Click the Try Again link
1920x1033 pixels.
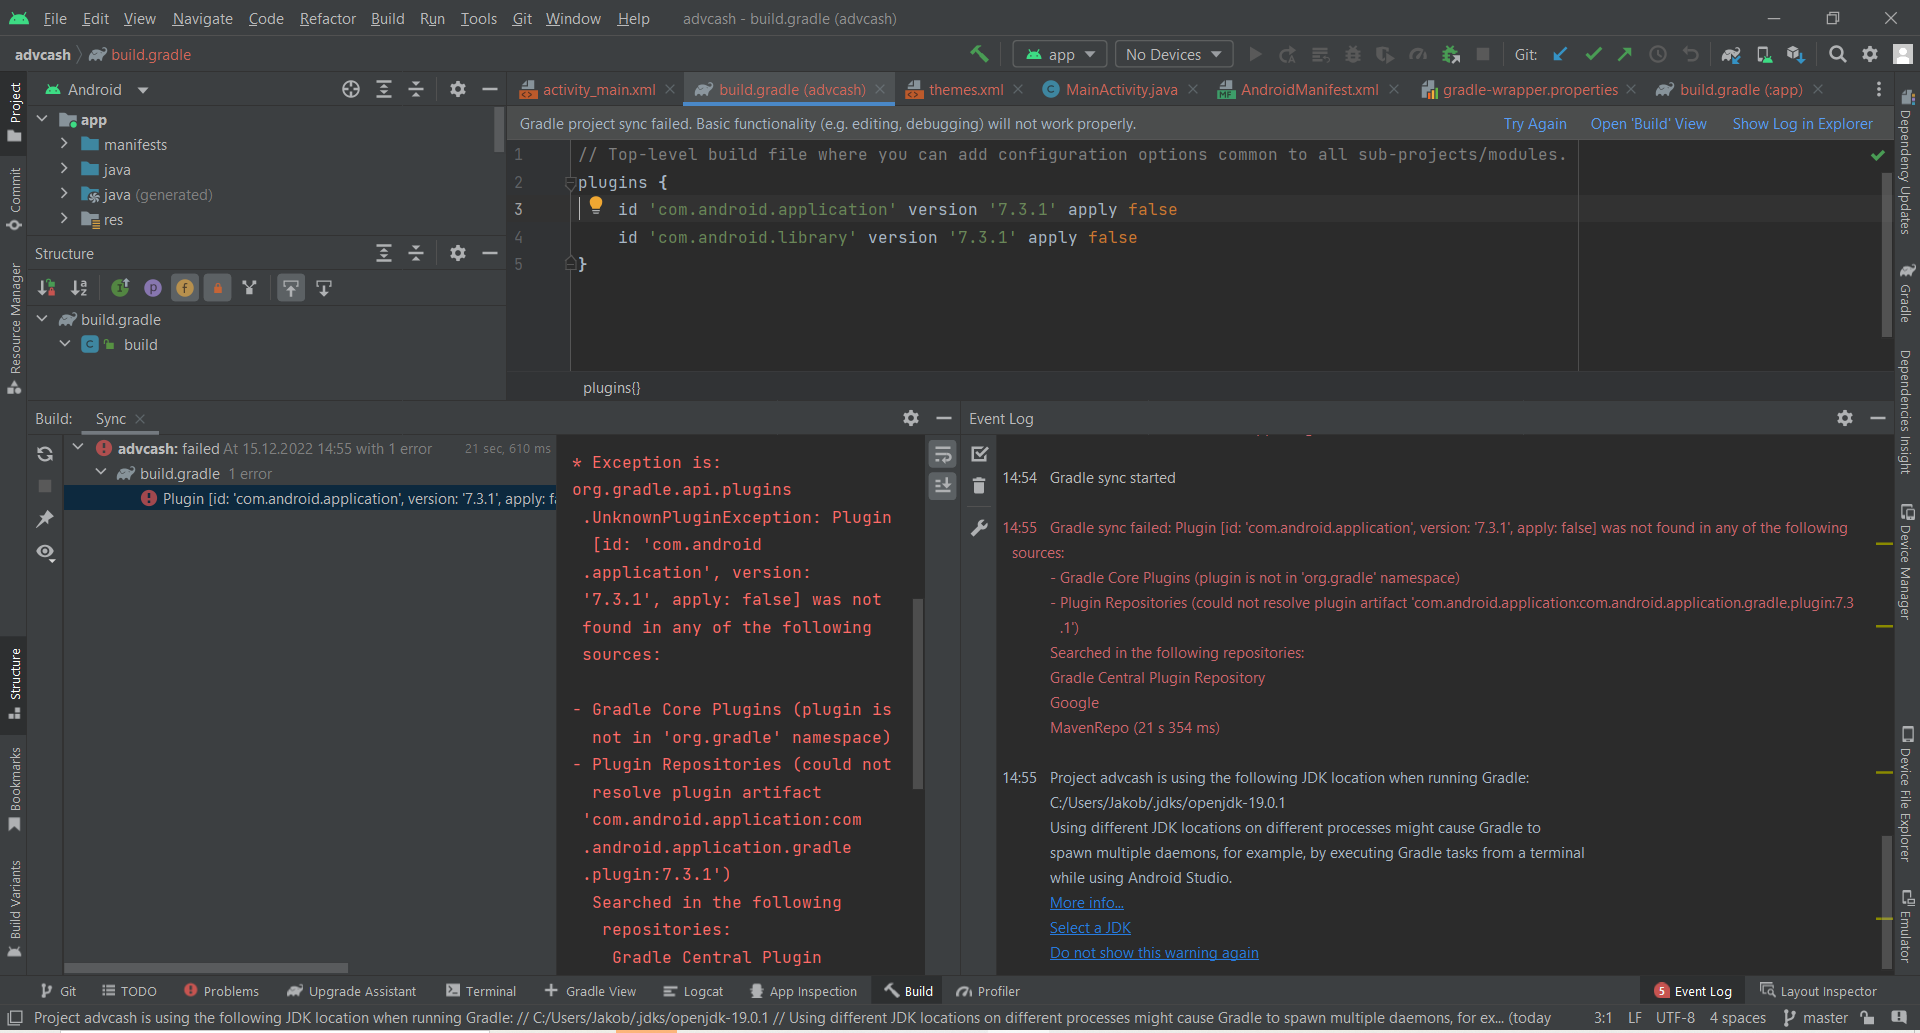point(1534,124)
